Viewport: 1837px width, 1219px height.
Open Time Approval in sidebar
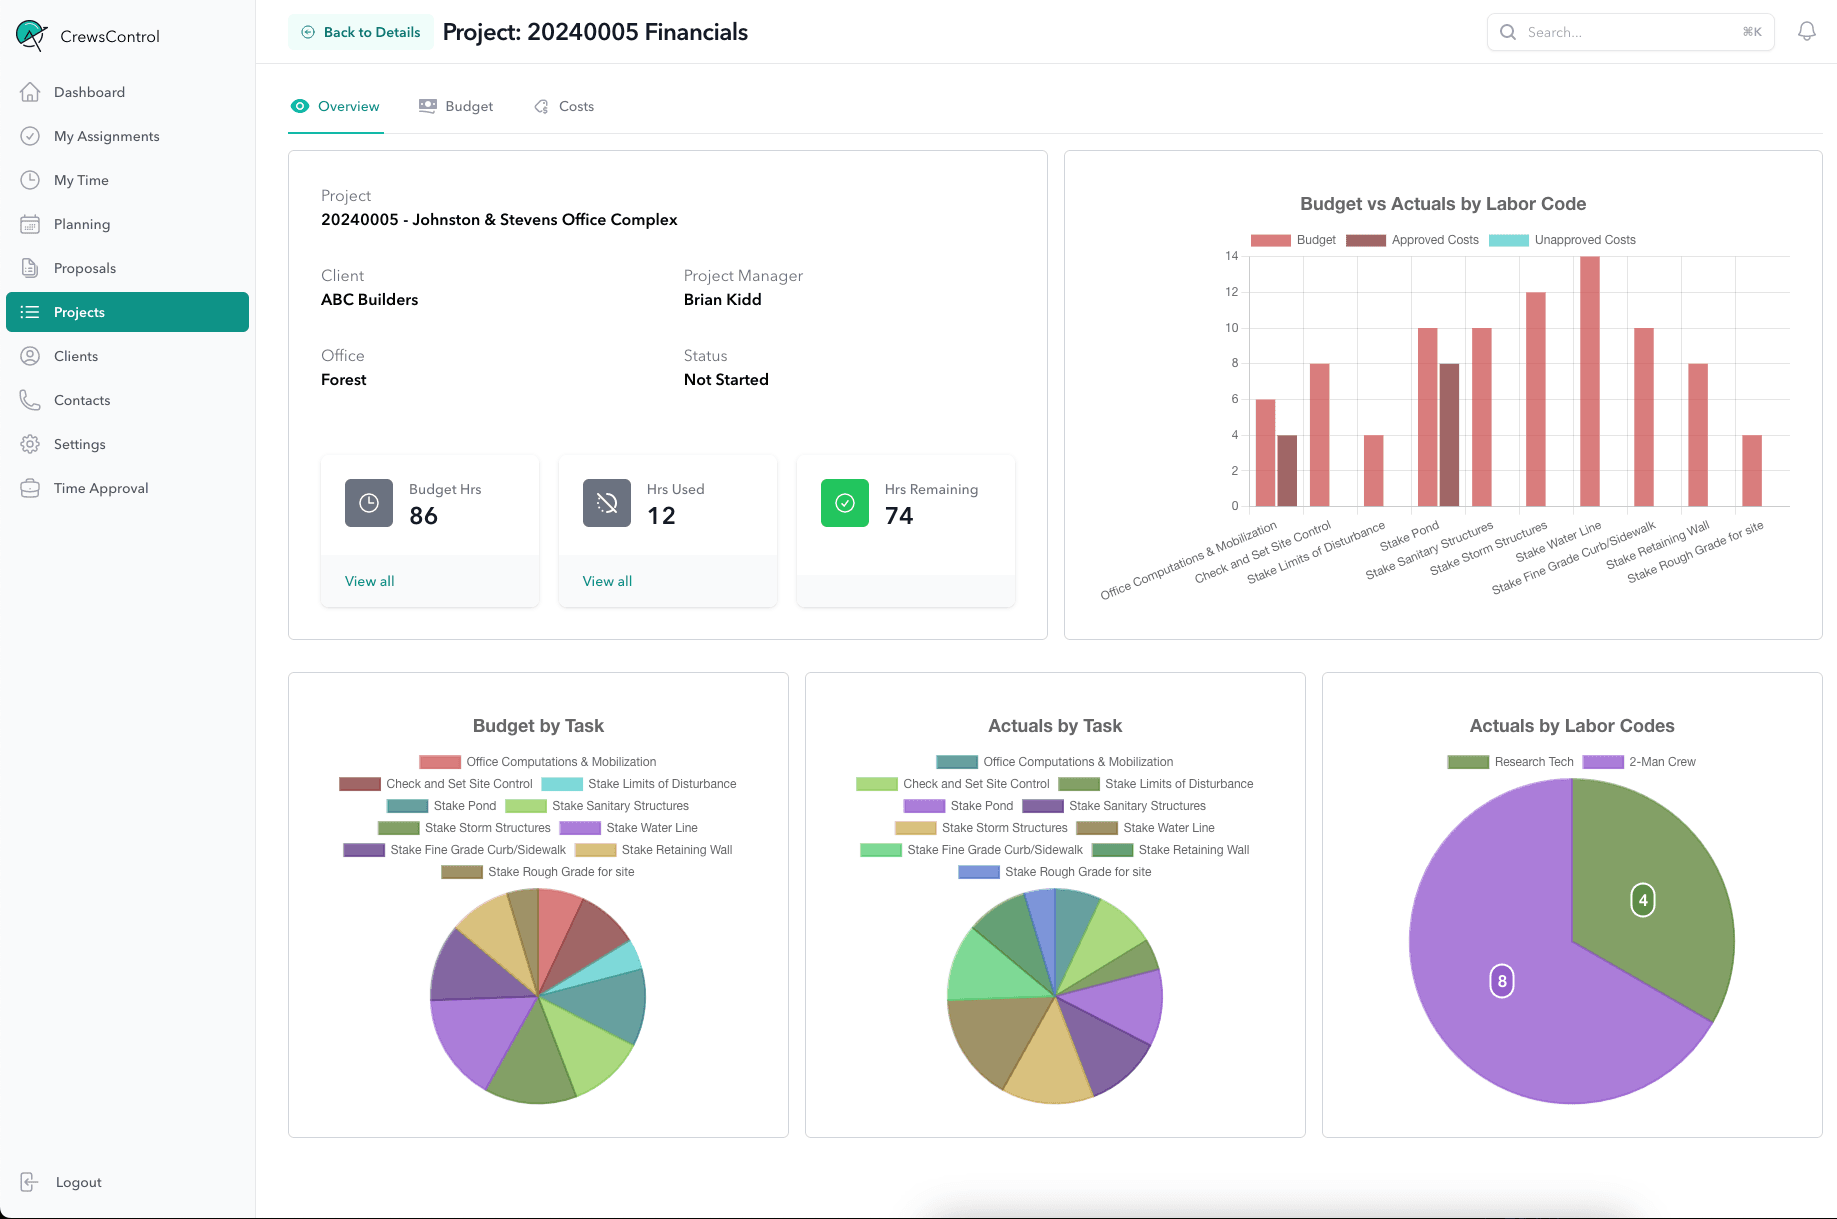click(101, 488)
